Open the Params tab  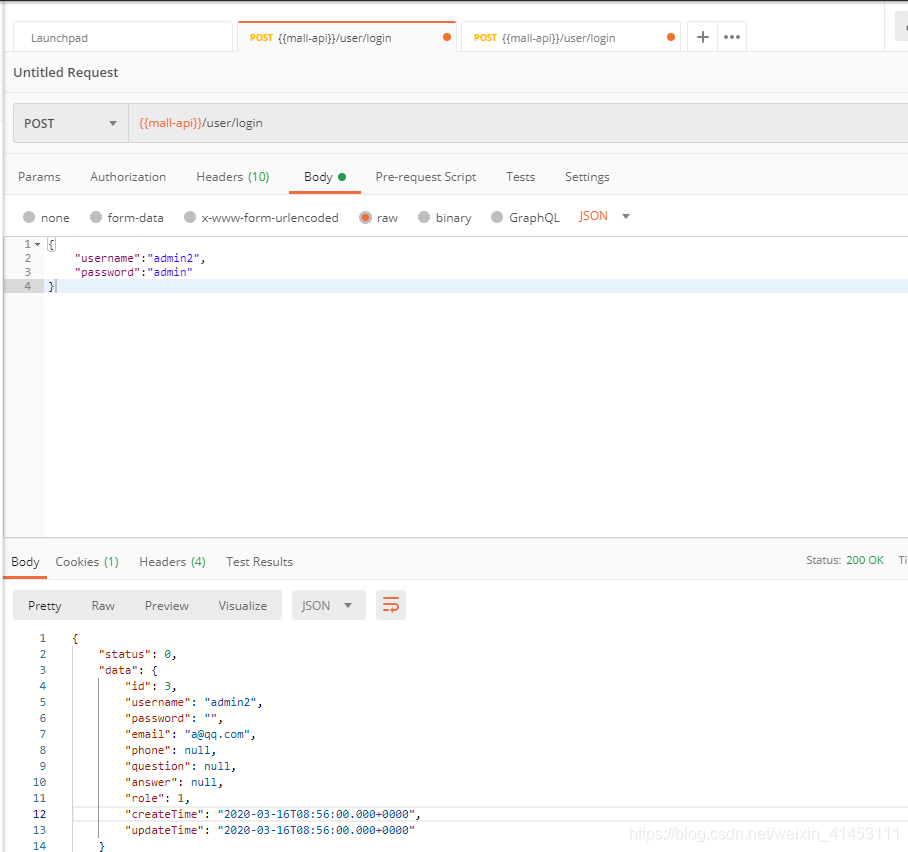pos(39,177)
